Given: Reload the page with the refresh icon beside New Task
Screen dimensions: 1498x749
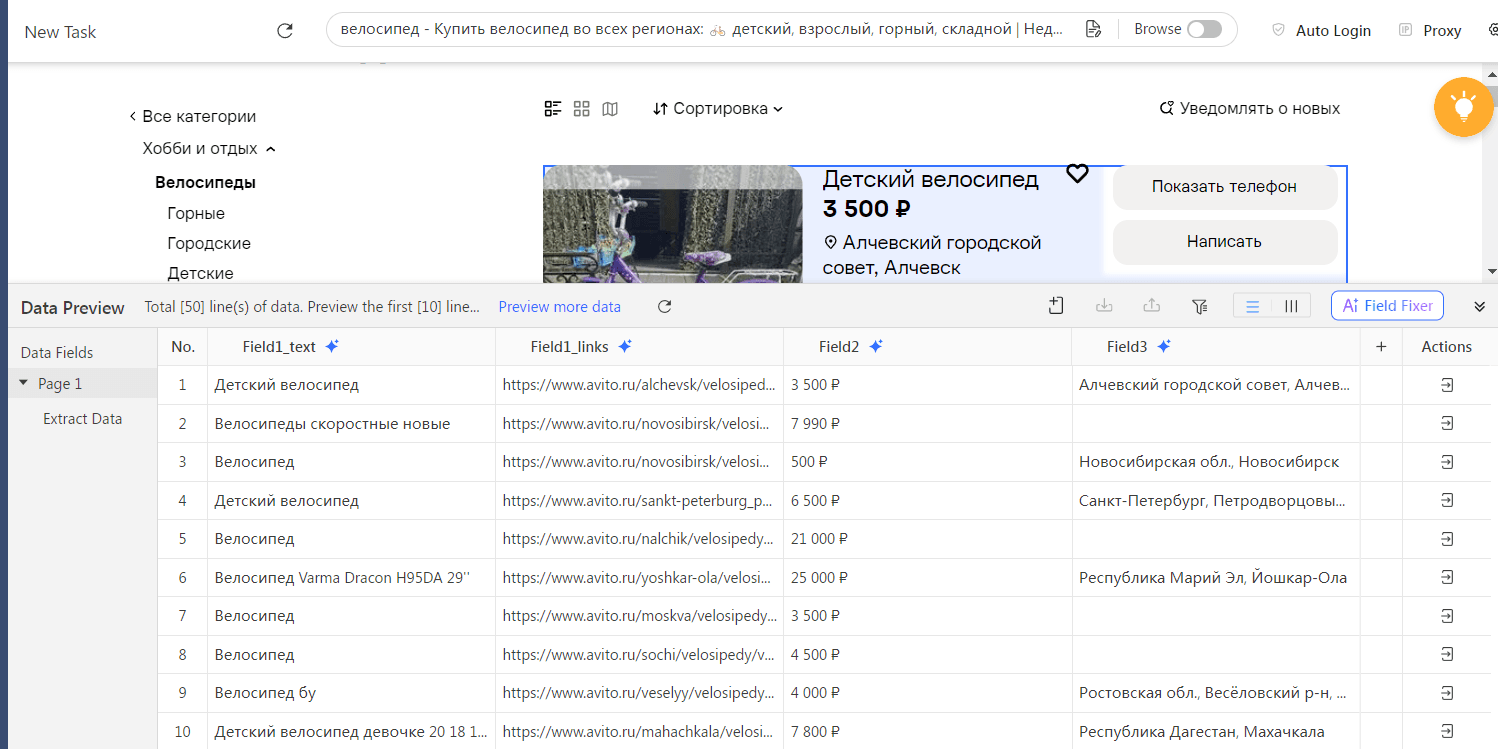Looking at the screenshot, I should click(x=285, y=31).
